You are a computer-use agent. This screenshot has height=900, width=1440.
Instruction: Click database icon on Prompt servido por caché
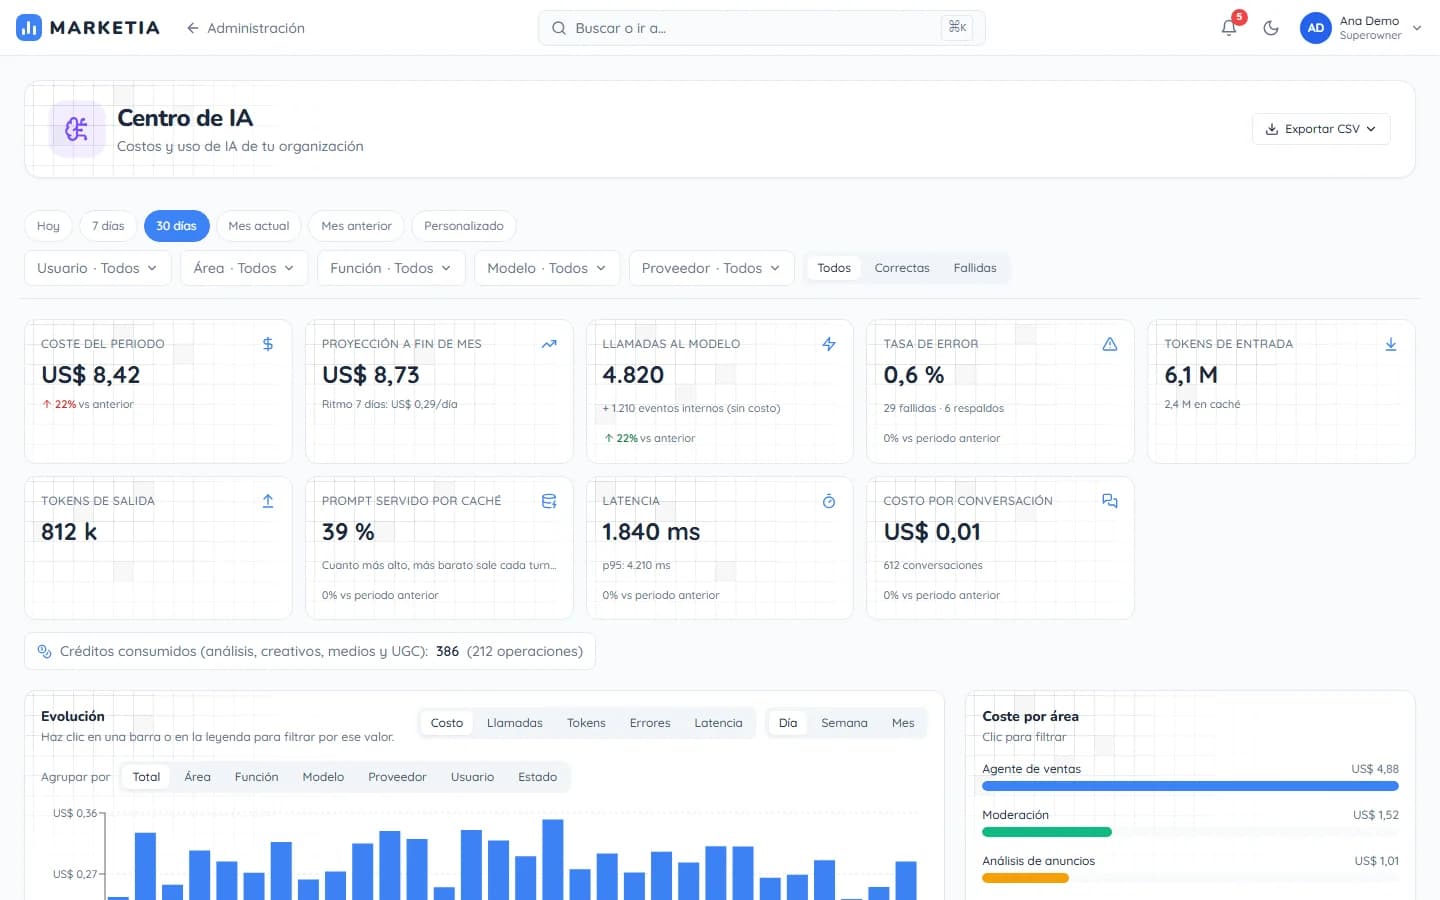click(x=549, y=501)
